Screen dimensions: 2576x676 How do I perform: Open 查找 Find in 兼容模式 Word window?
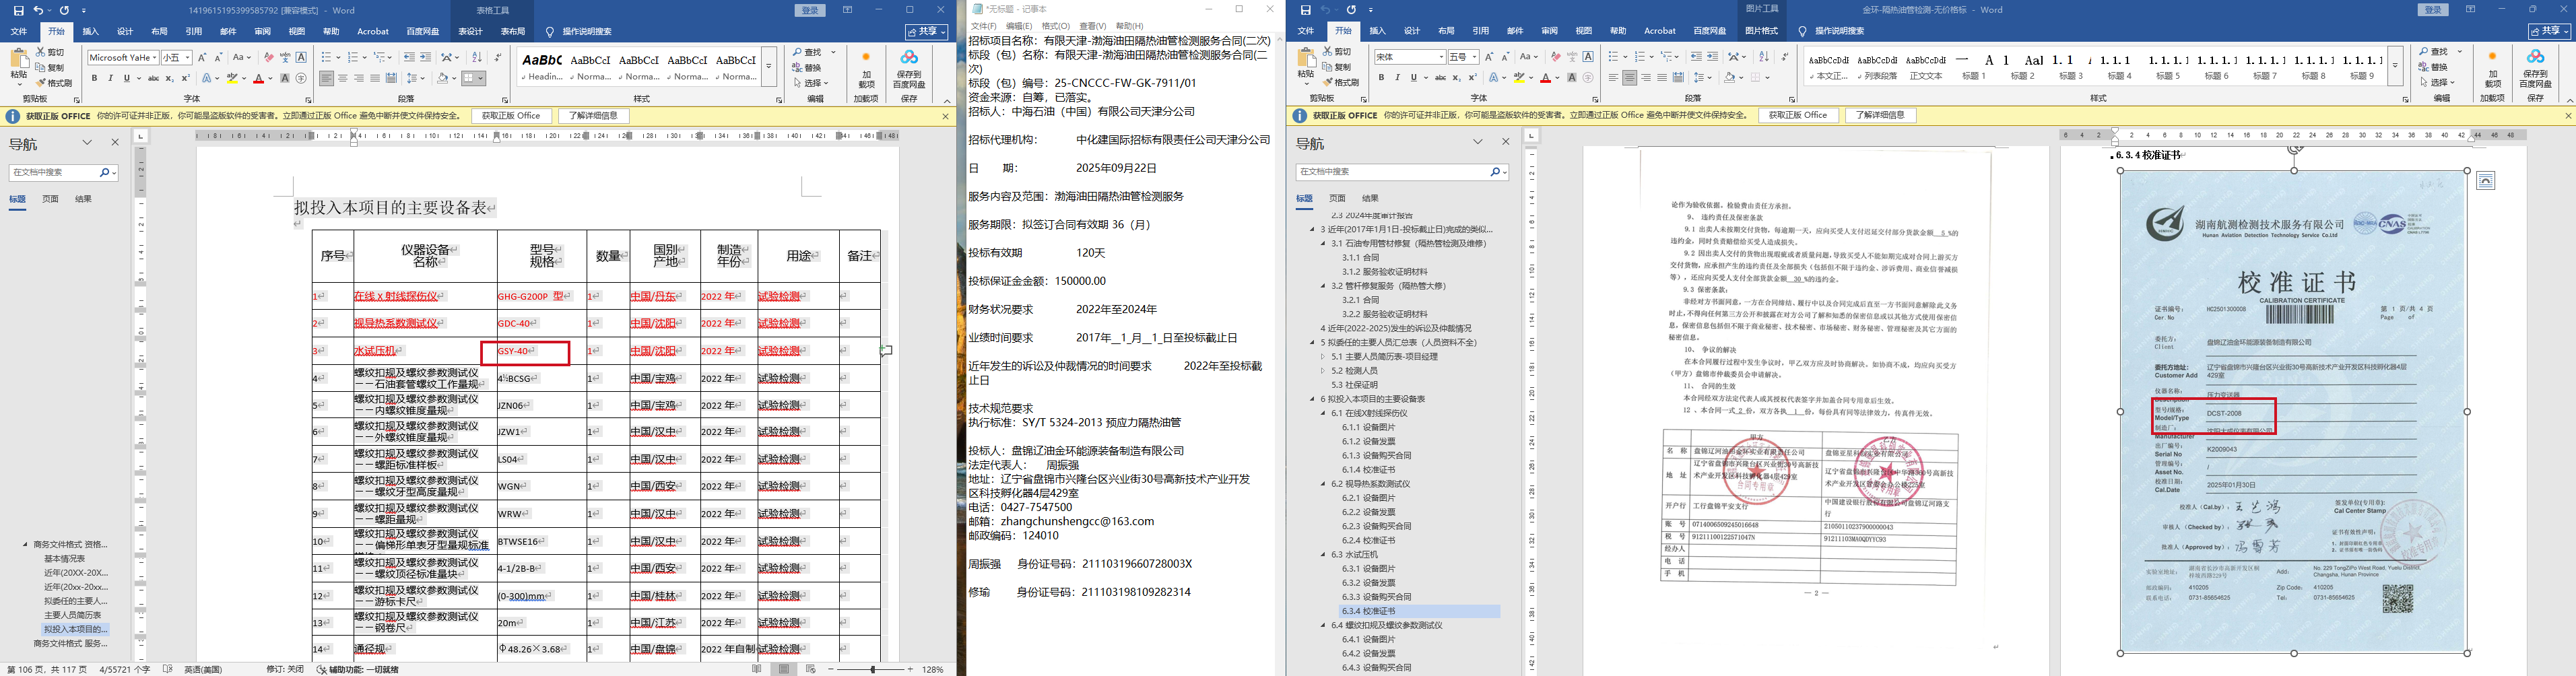click(x=807, y=52)
